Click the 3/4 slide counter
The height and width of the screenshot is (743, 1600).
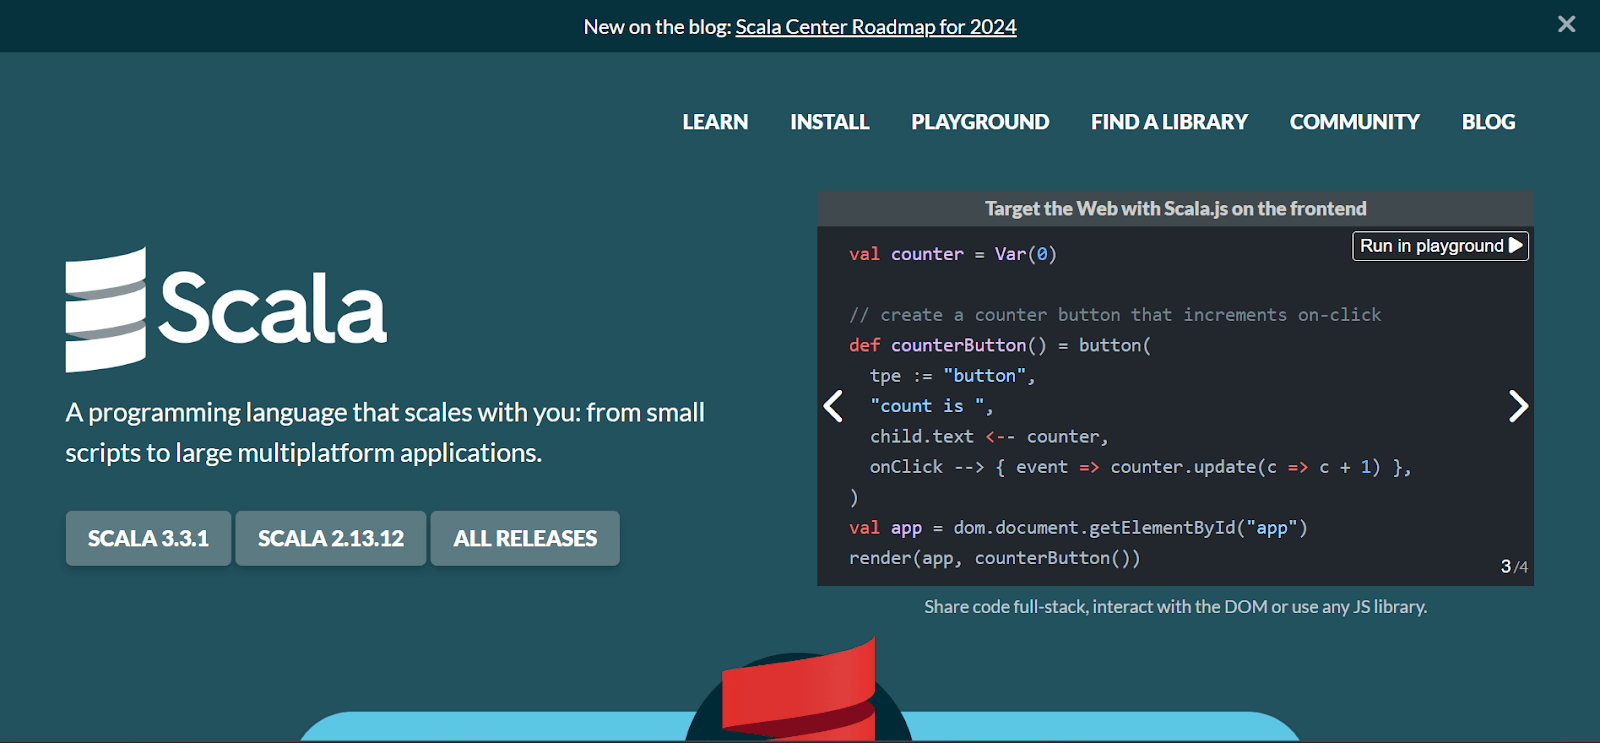tap(1513, 567)
